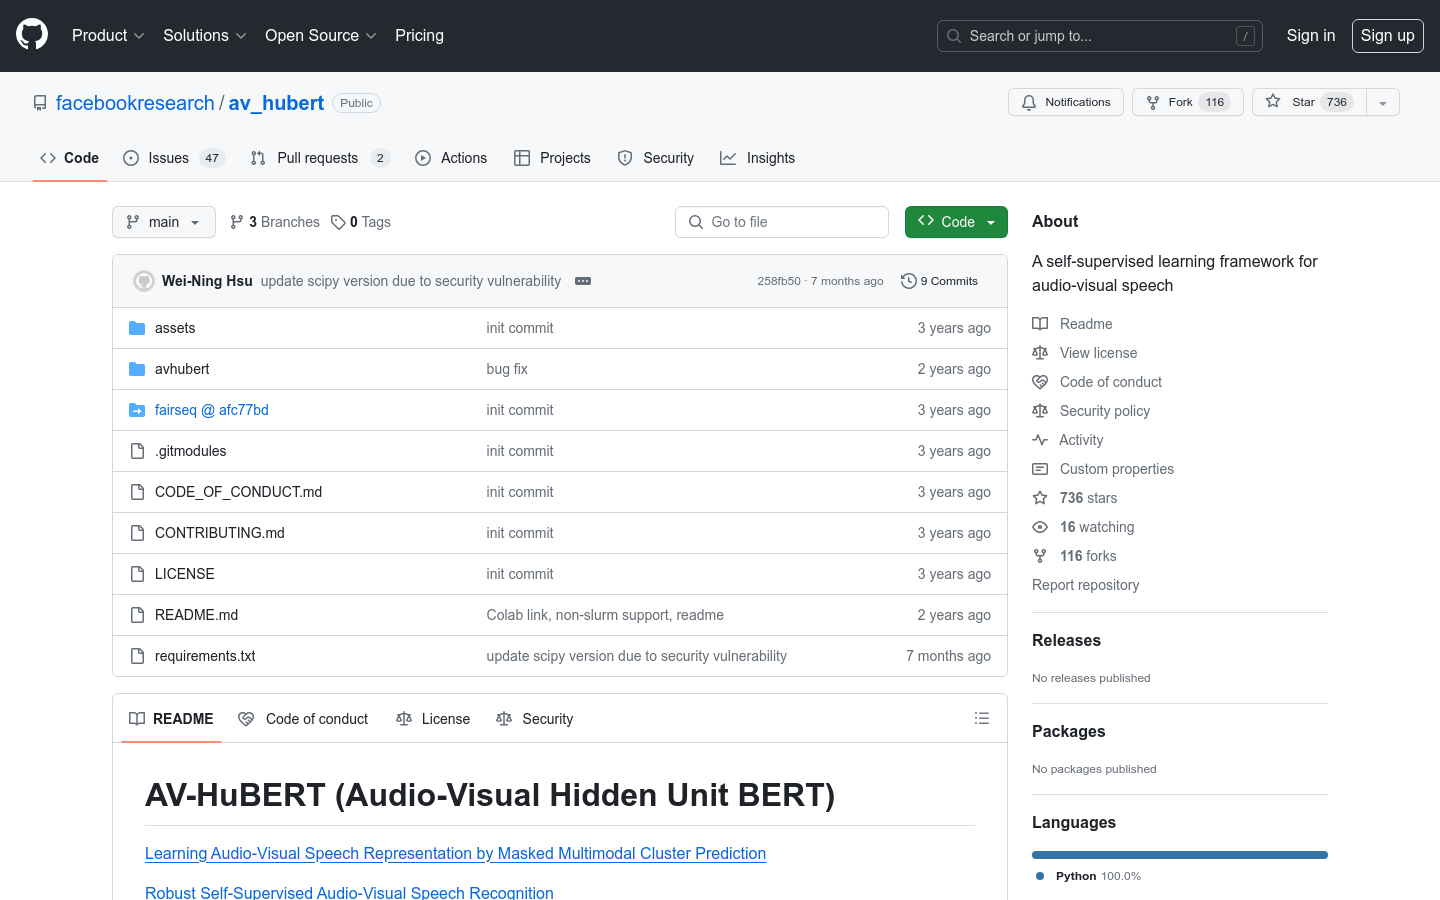
Task: Click the Activity pulse icon
Action: pos(1040,440)
